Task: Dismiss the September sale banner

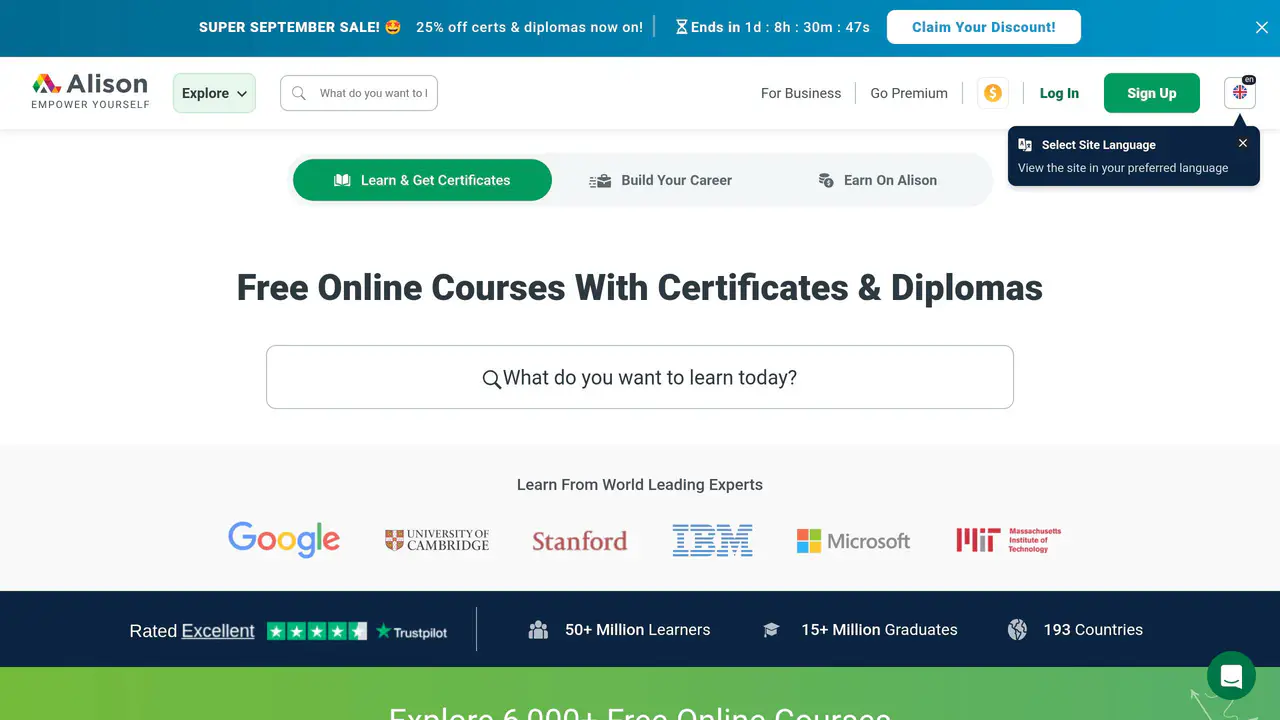Action: [1262, 28]
